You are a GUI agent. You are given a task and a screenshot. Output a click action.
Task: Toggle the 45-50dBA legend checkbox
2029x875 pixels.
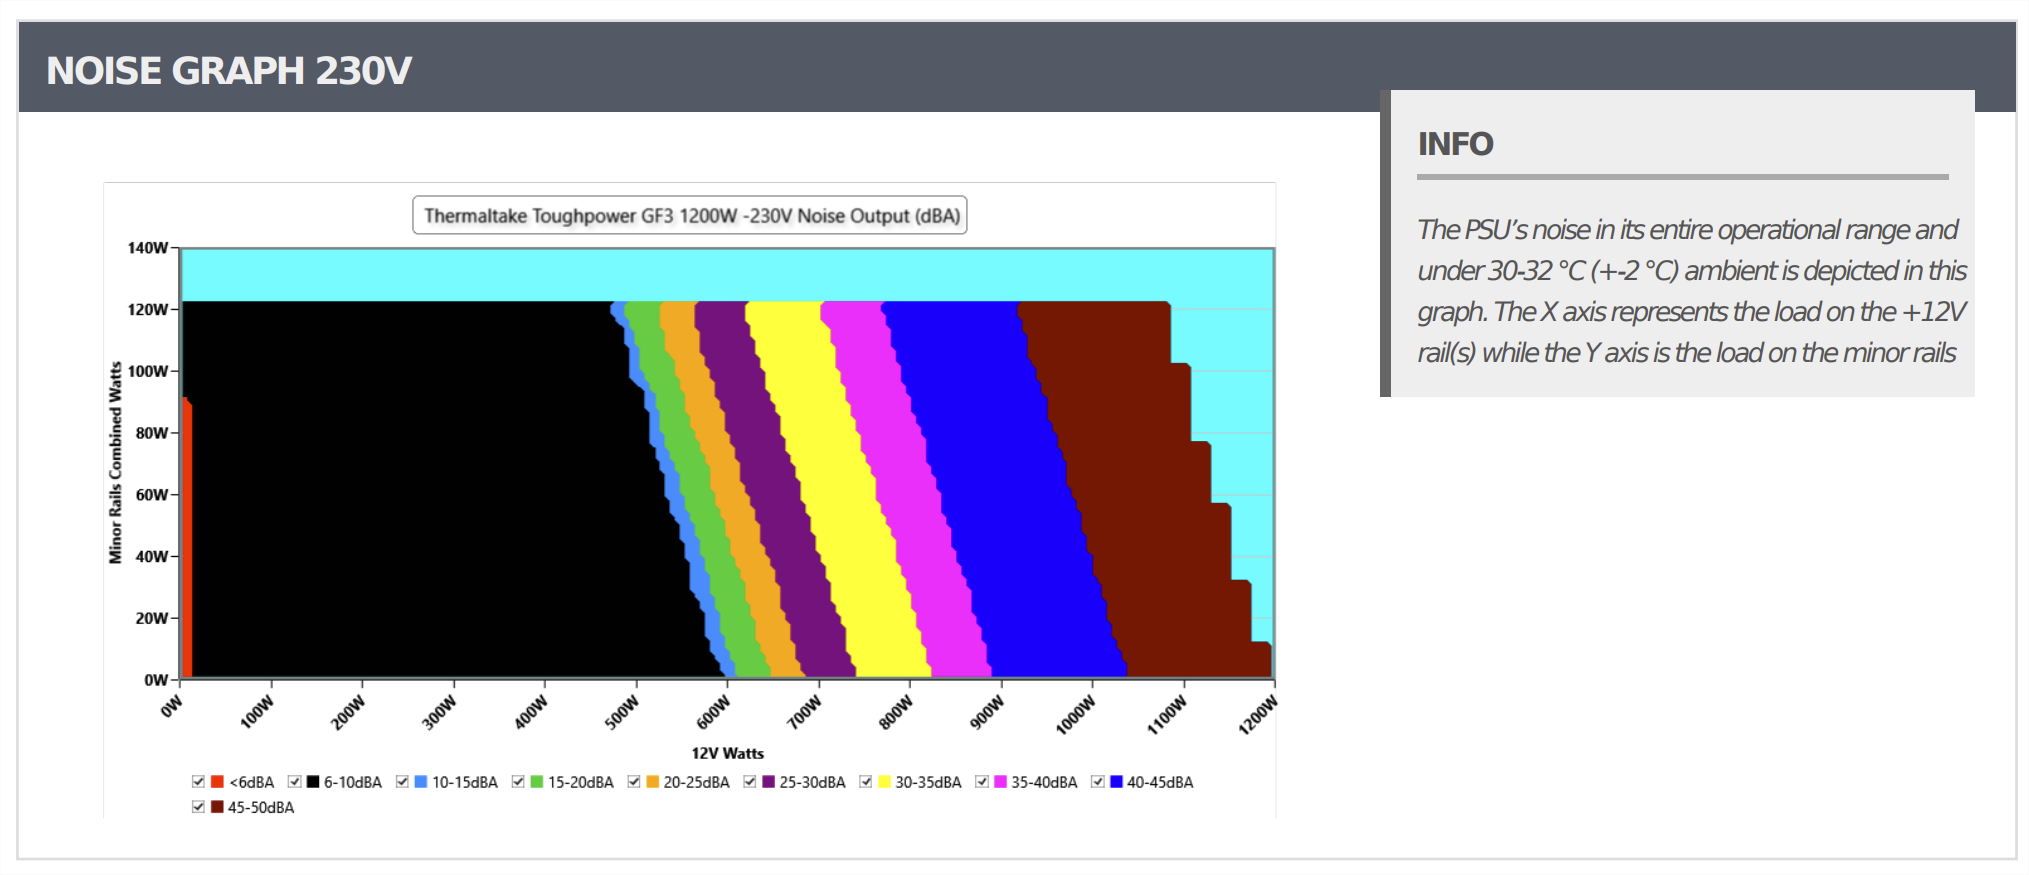tap(198, 807)
